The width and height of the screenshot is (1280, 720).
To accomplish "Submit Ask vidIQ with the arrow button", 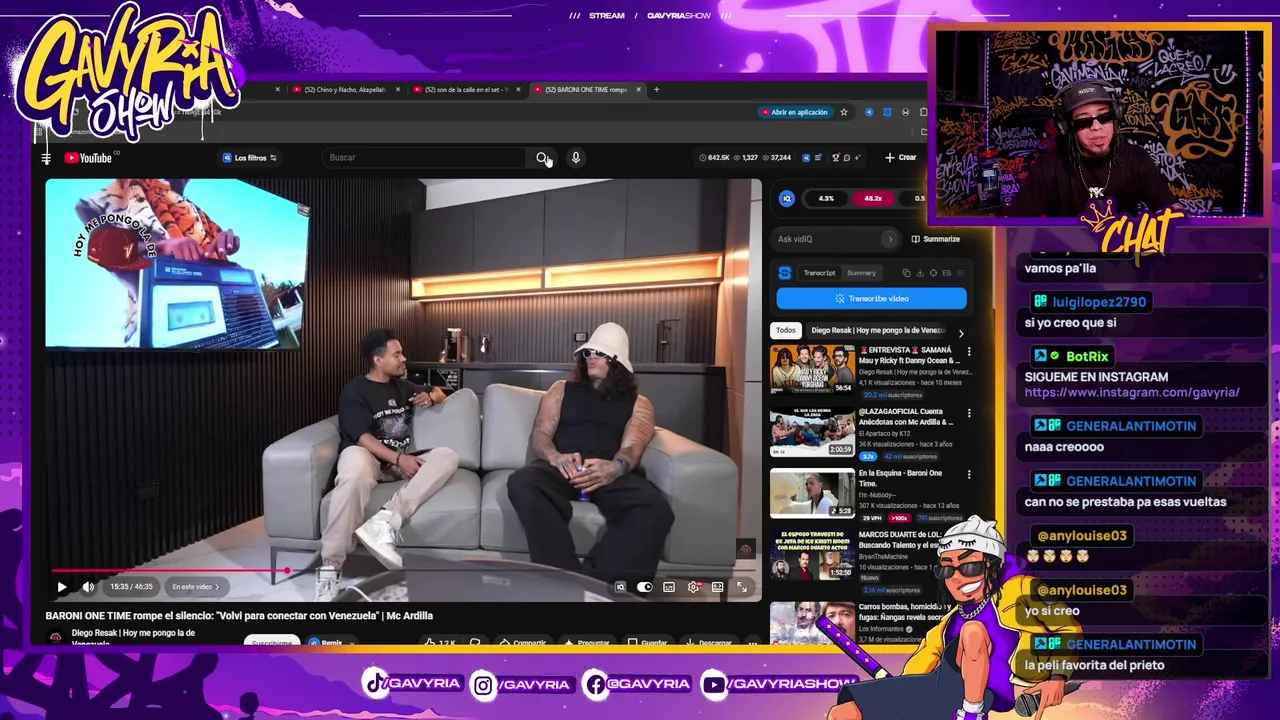I will [890, 239].
